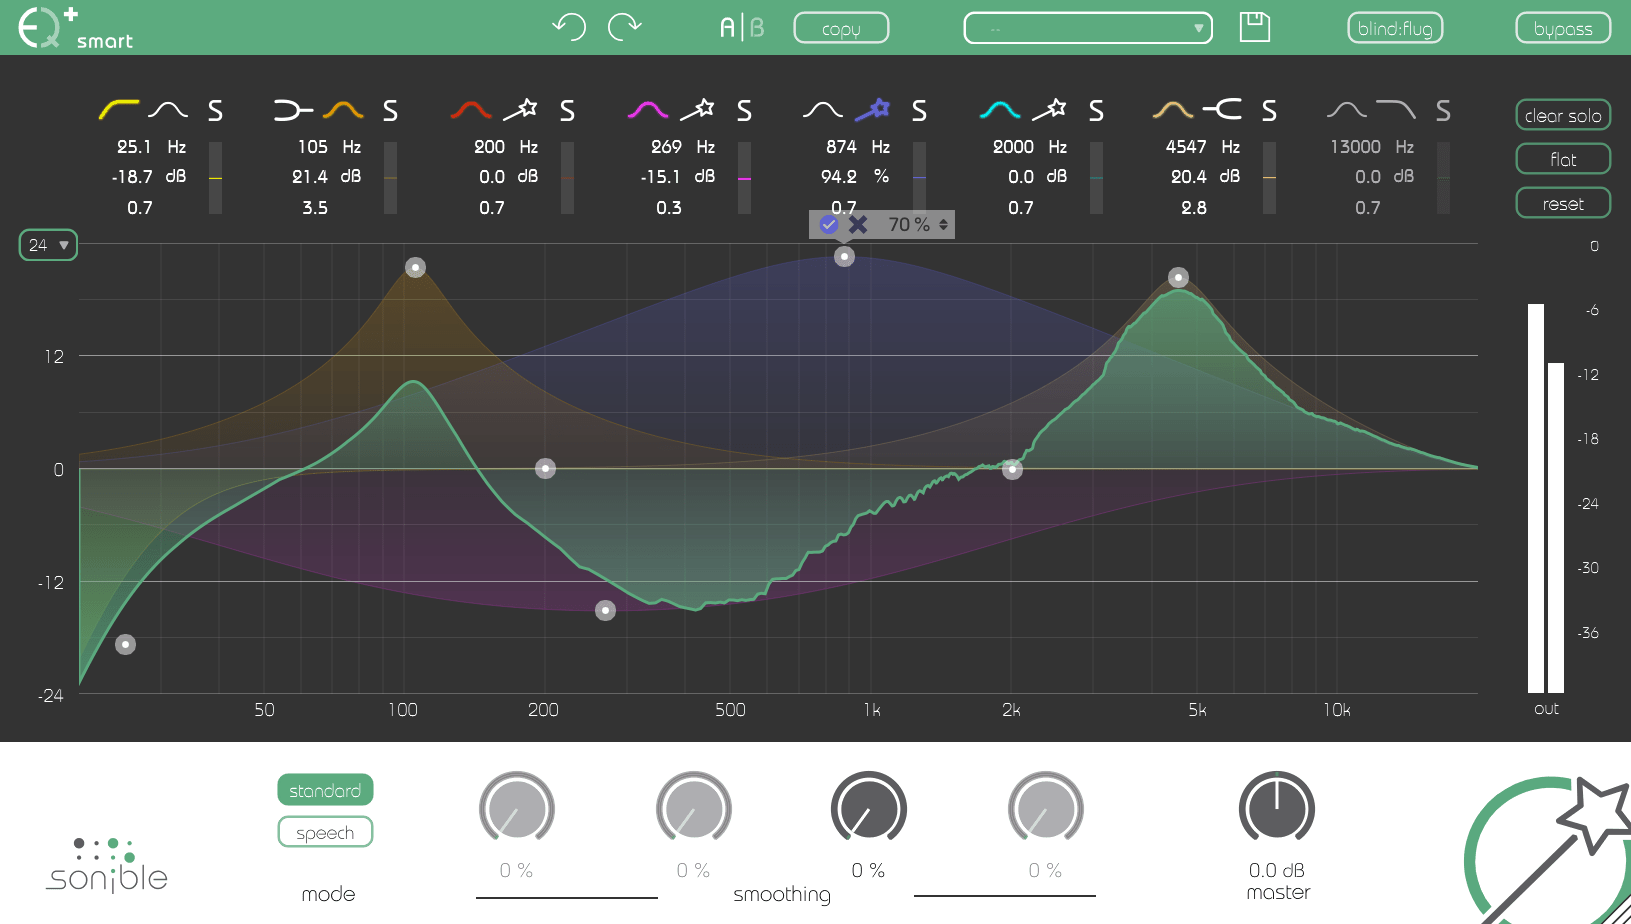1631x924 pixels.
Task: Solo the 105 Hz band
Action: click(x=390, y=110)
